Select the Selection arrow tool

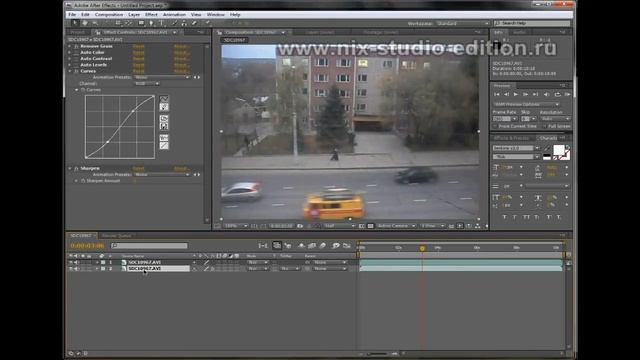click(x=75, y=23)
